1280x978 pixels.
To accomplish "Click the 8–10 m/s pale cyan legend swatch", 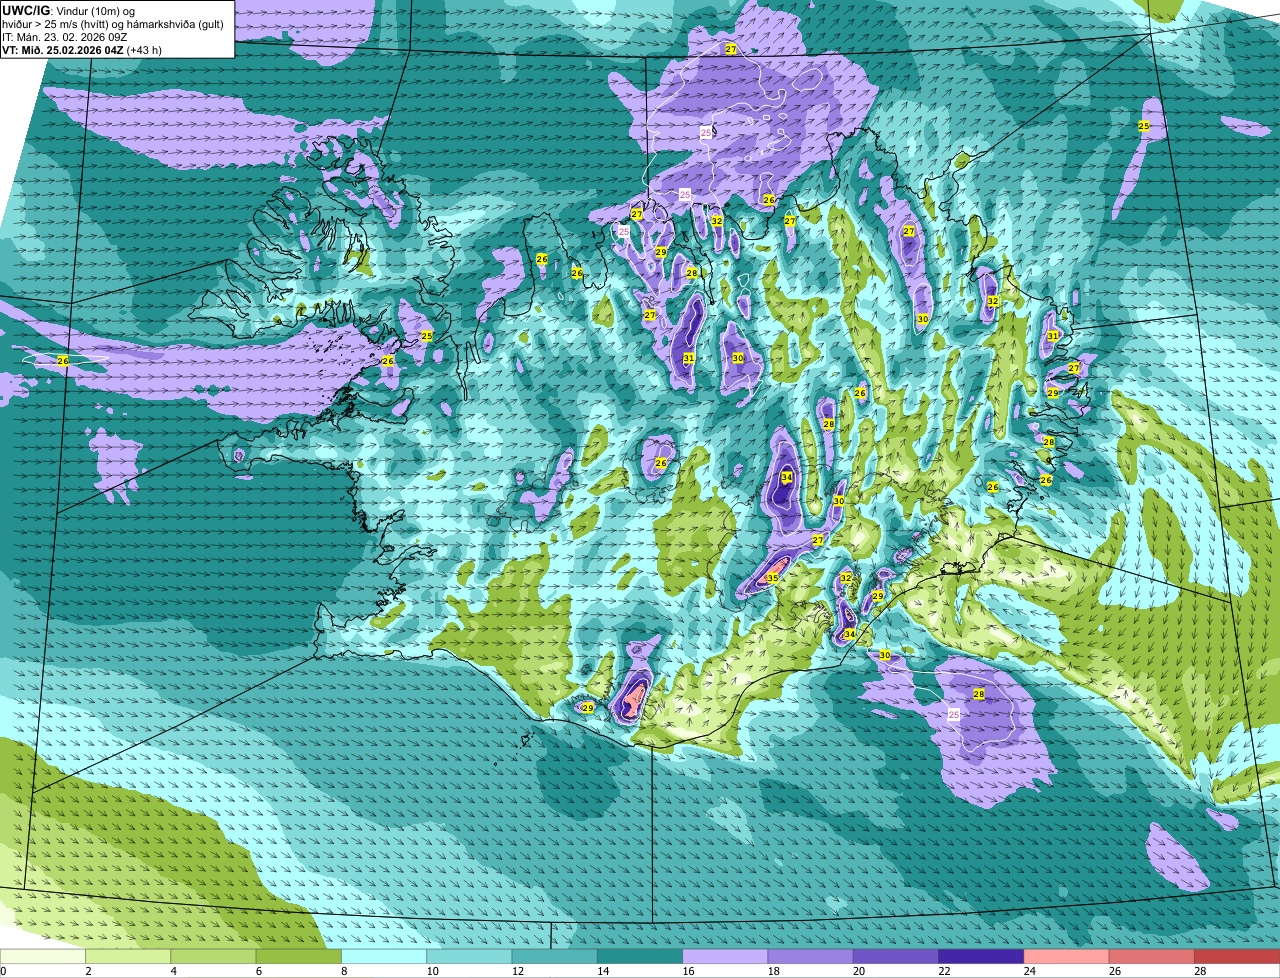I will pyautogui.click(x=384, y=956).
